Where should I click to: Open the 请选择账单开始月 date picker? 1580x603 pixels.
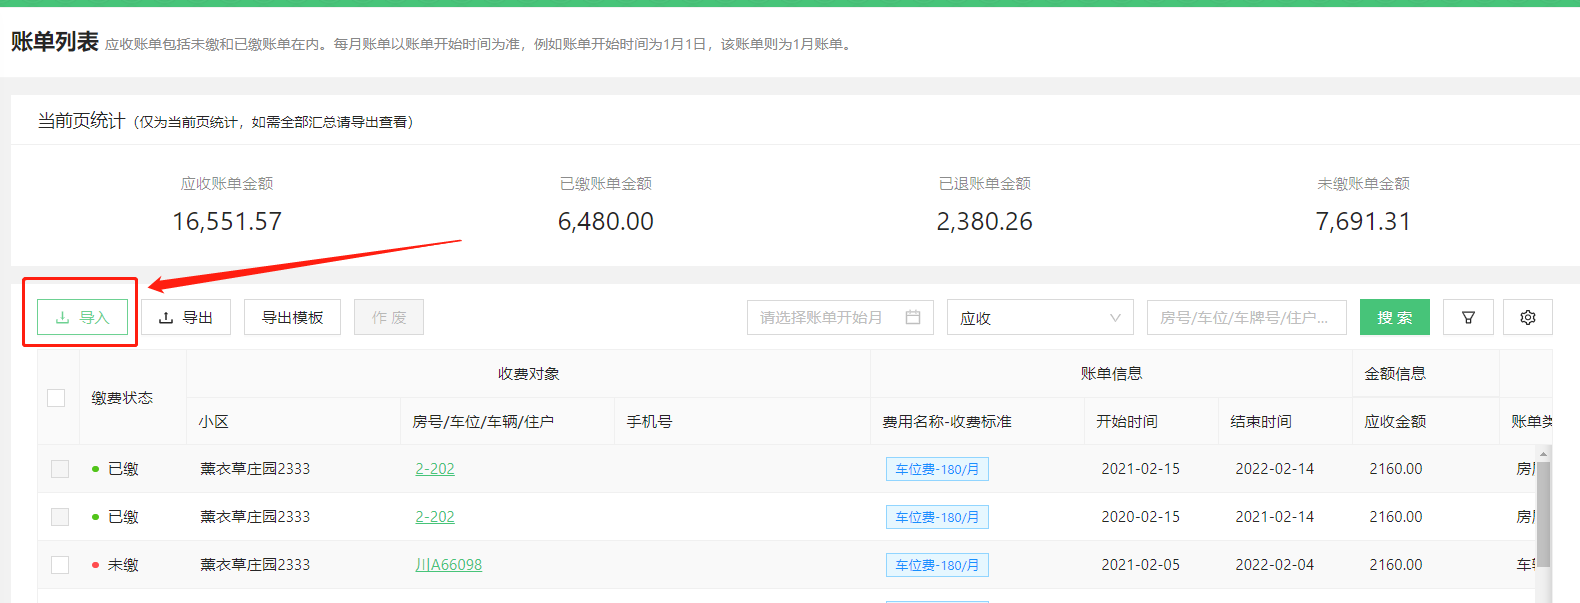(840, 317)
